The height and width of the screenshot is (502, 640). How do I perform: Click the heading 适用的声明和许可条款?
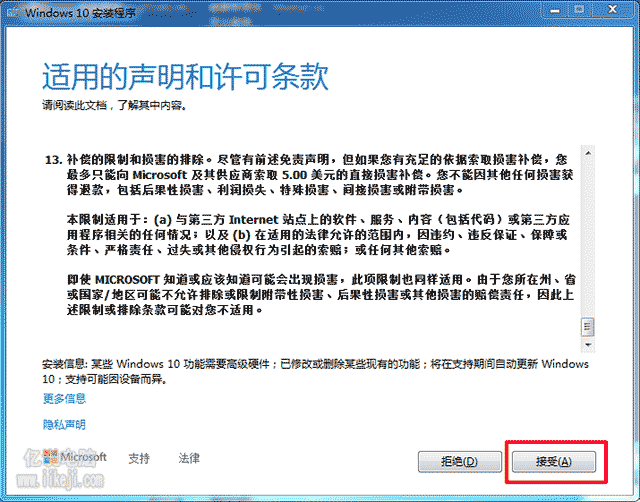tap(185, 76)
